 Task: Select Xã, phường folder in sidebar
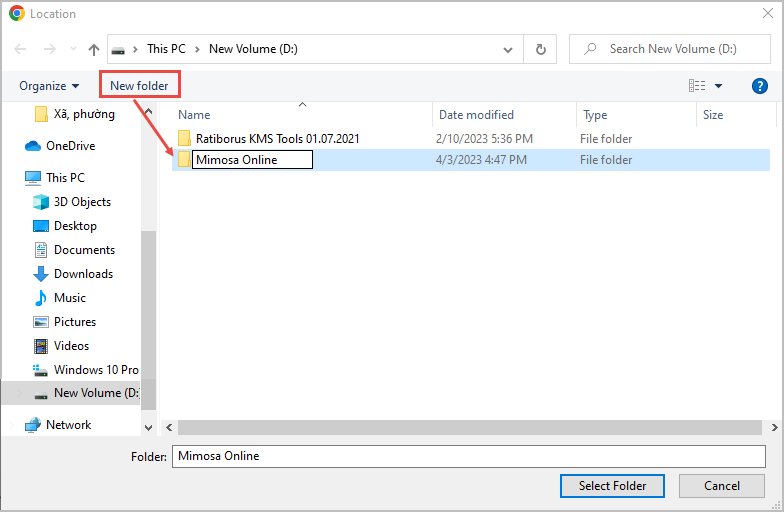pos(75,114)
